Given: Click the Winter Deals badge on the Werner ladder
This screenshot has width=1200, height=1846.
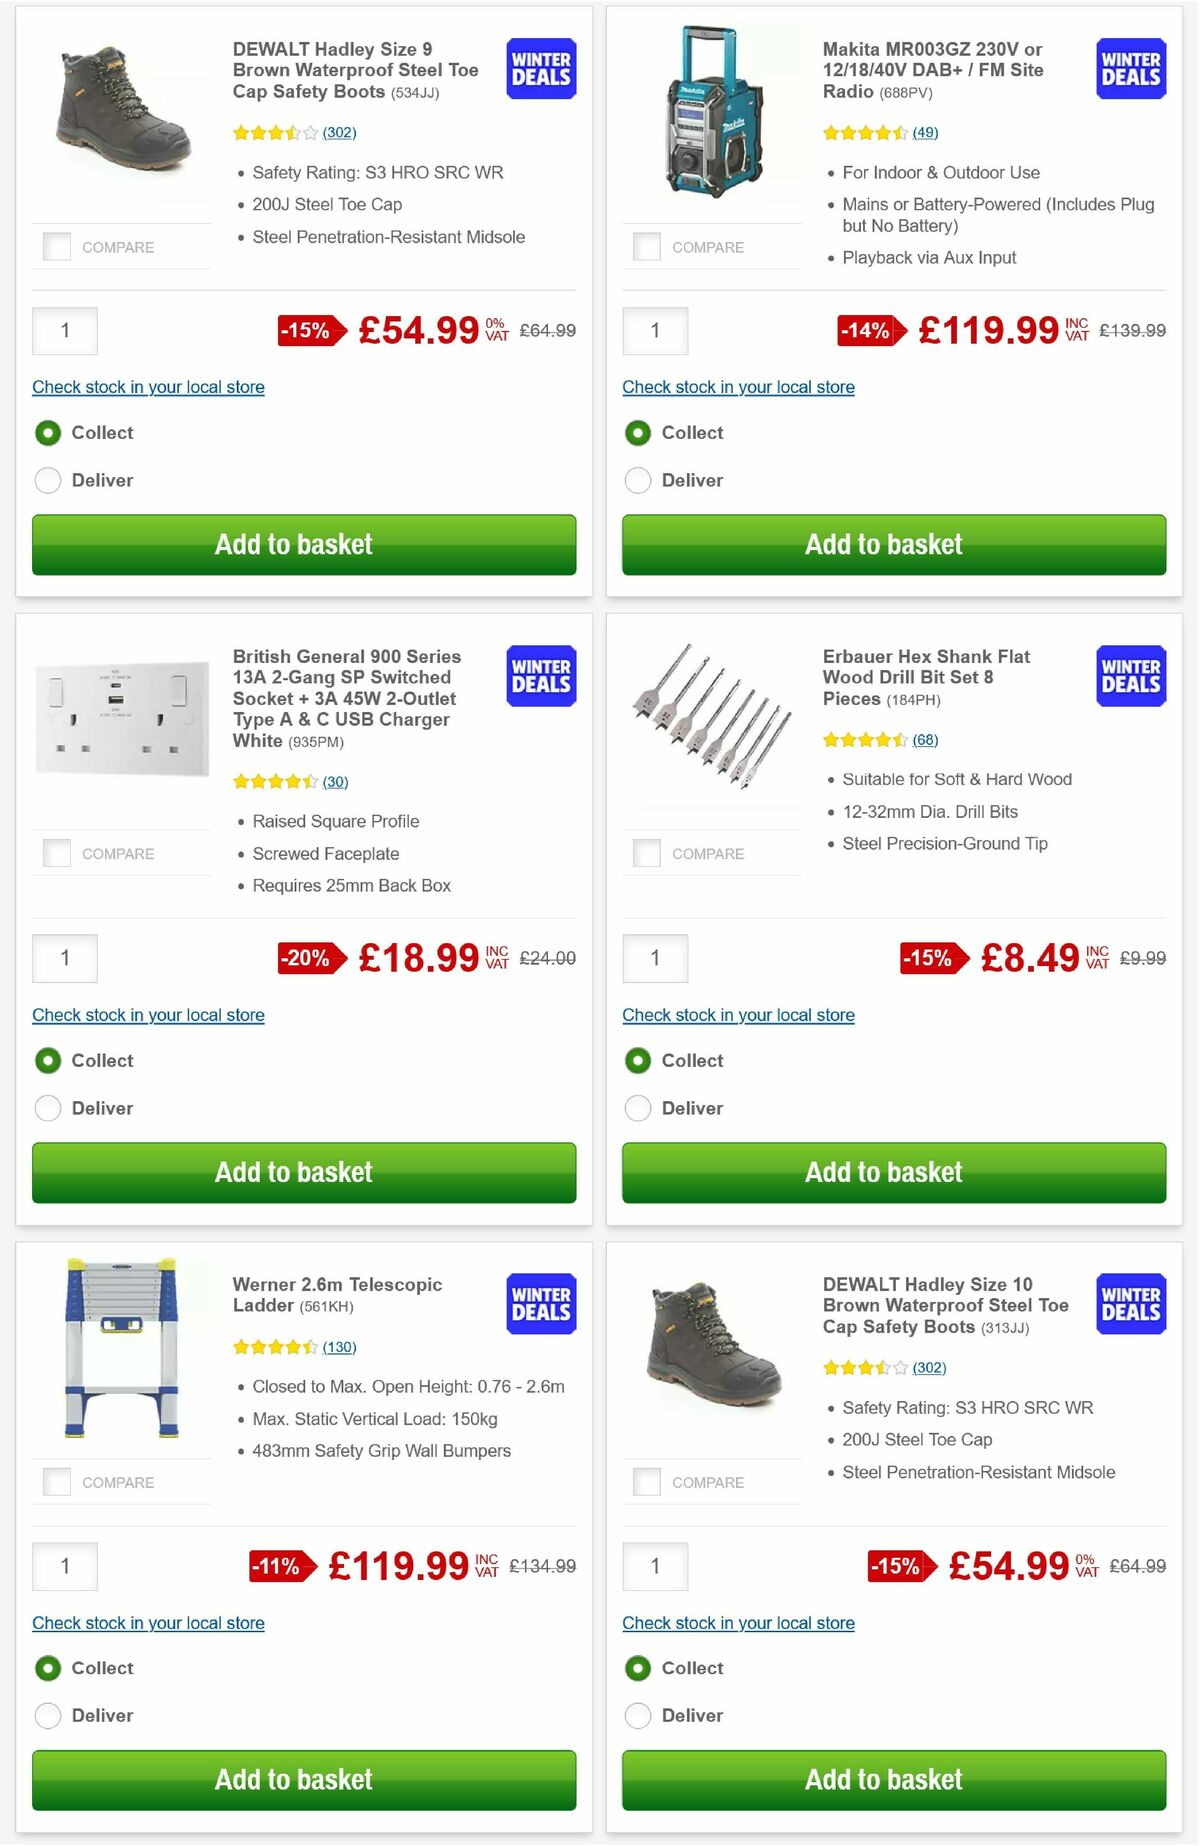Looking at the screenshot, I should [x=539, y=1303].
